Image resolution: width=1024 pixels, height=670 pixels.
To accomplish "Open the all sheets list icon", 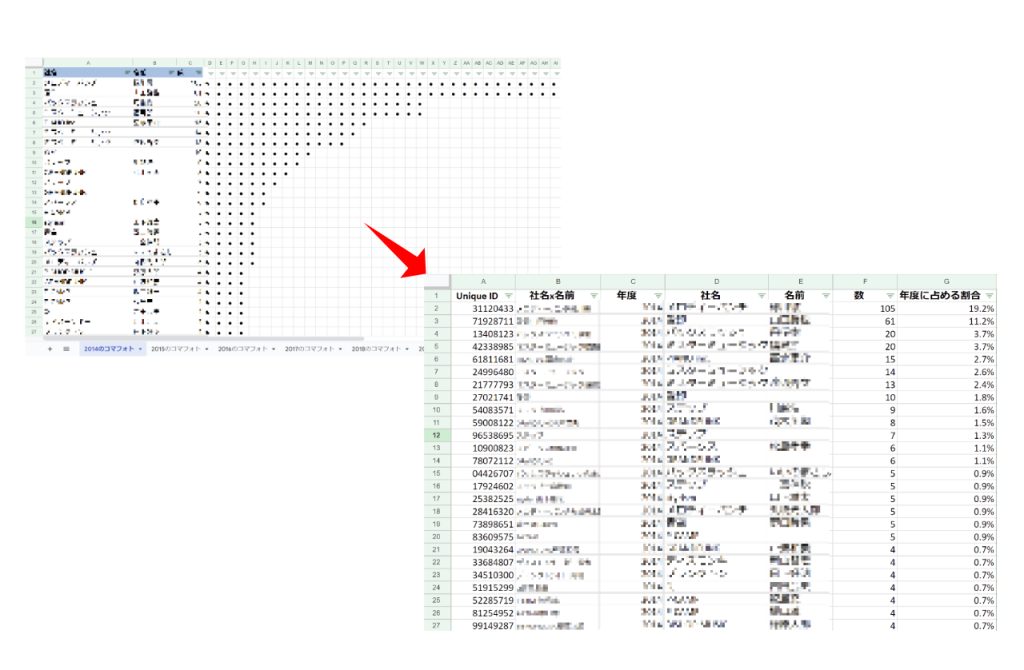I will 66,349.
